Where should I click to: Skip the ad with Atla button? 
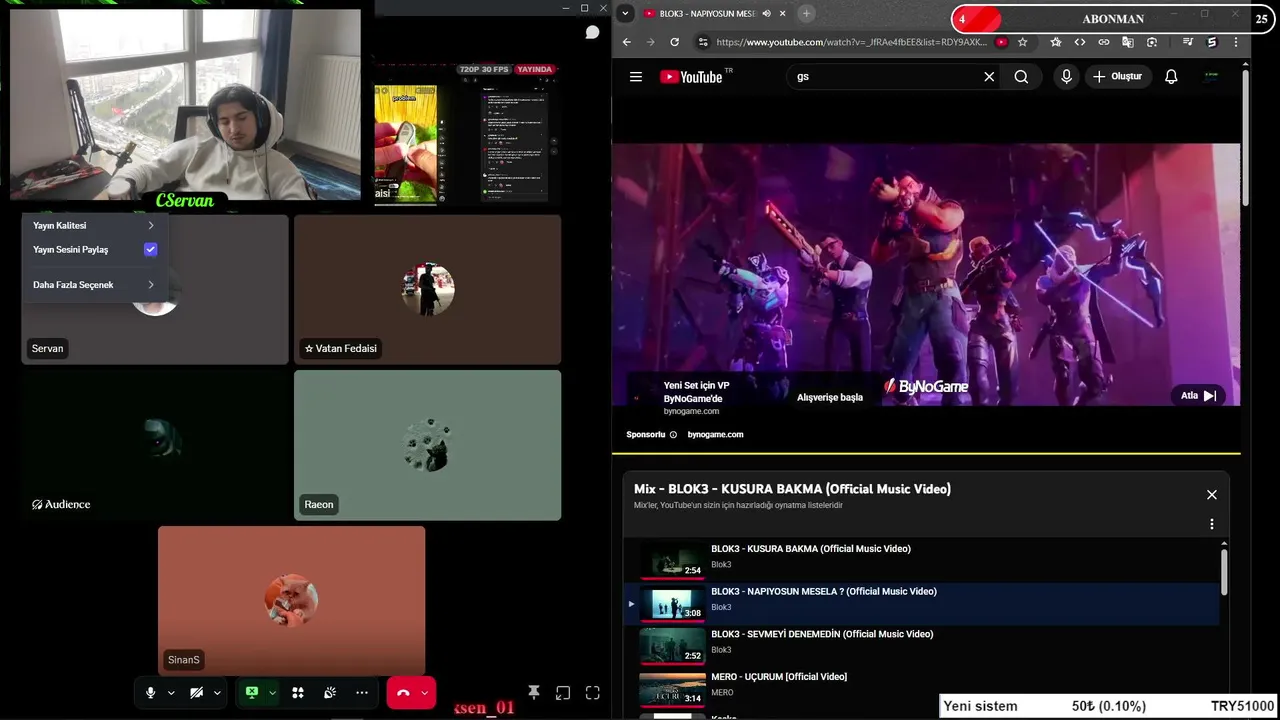1198,396
